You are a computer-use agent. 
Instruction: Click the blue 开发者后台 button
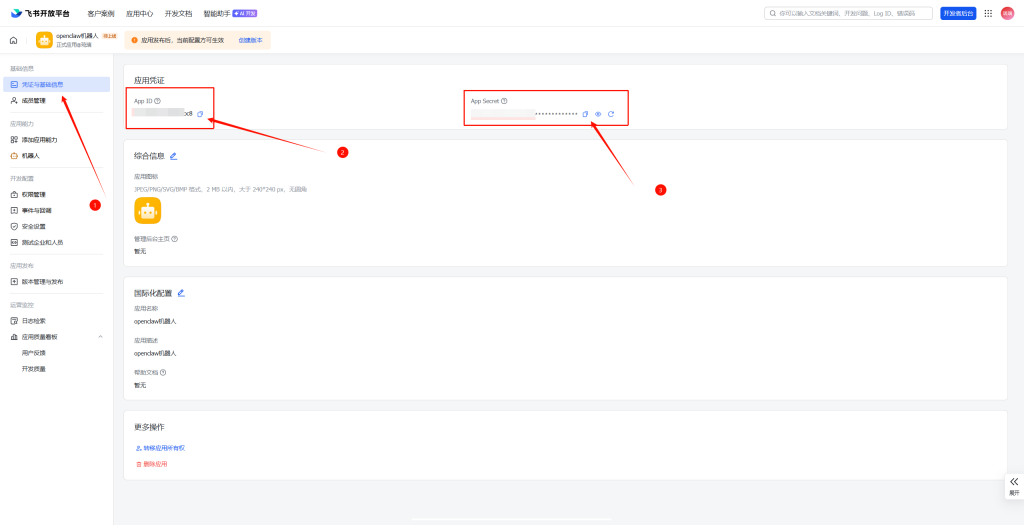pos(958,13)
